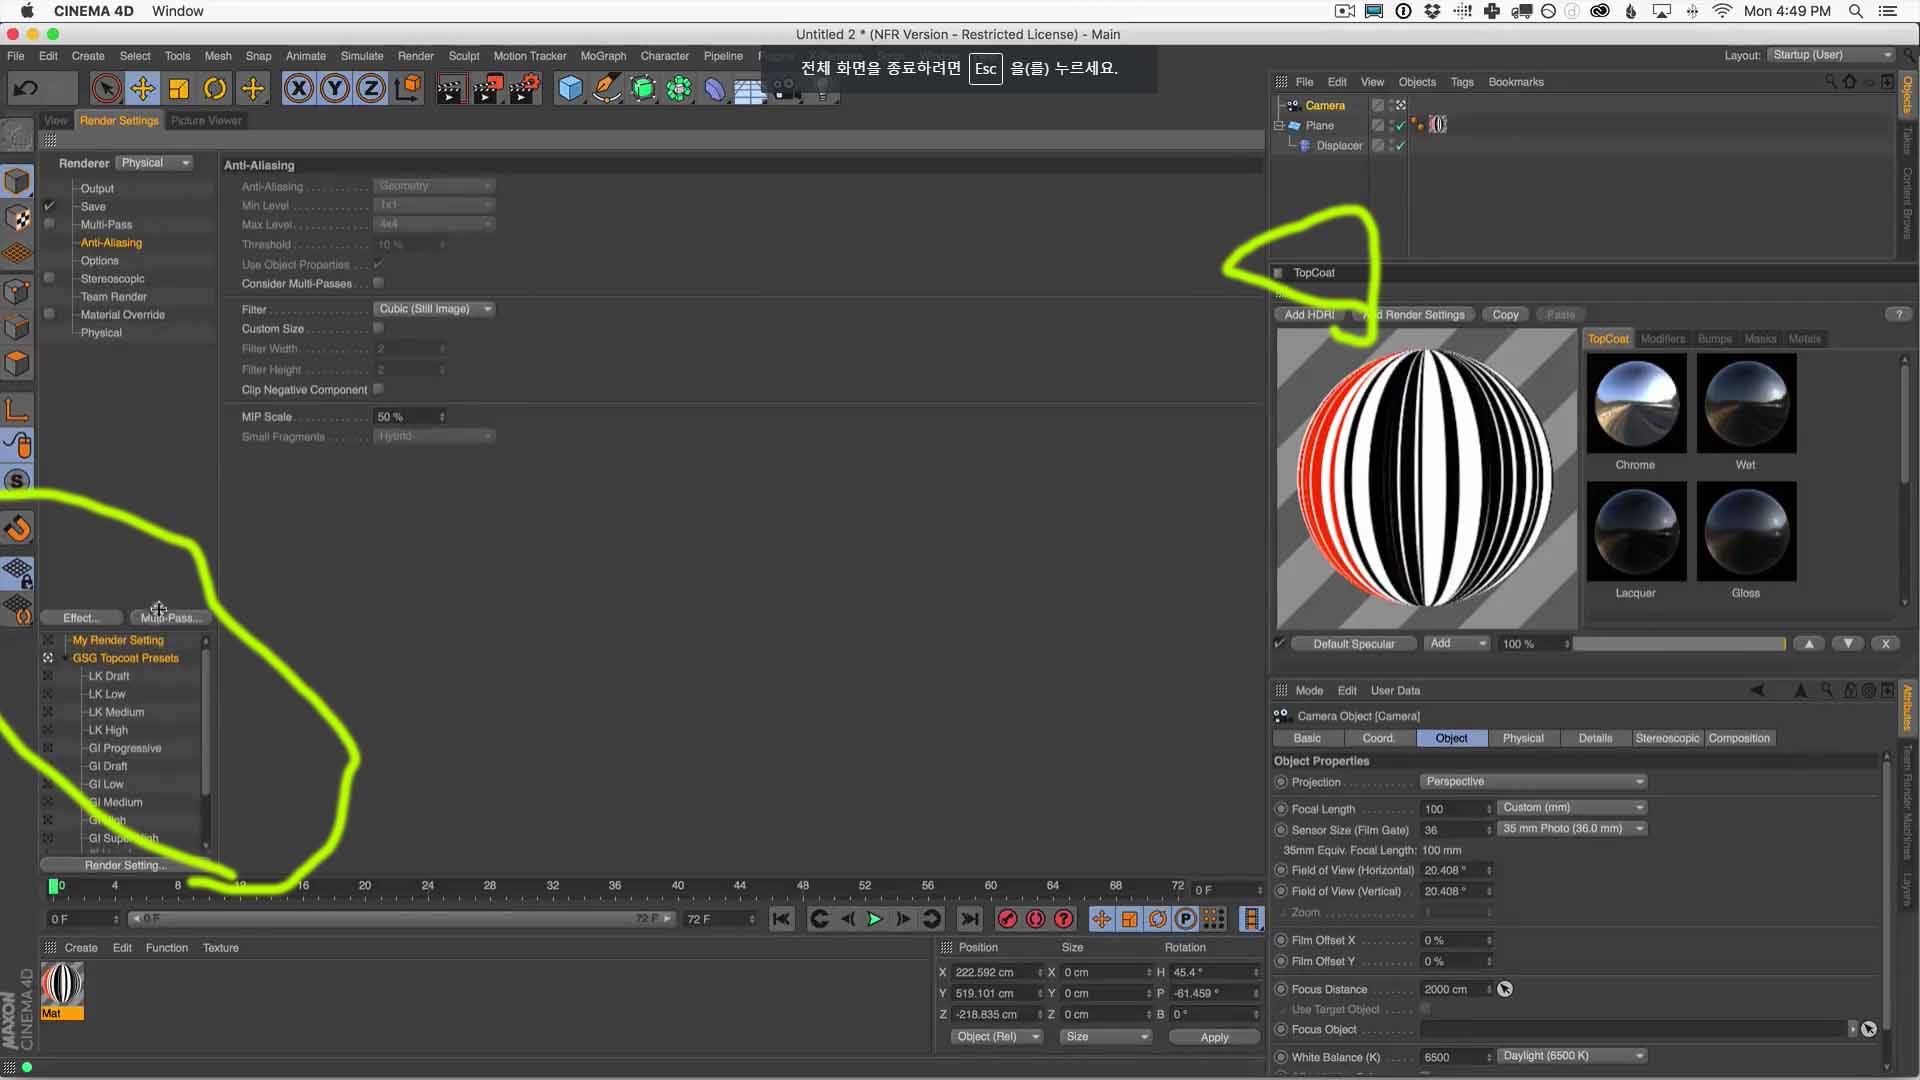Go to start of animation
1920x1080 pixels.
782,919
